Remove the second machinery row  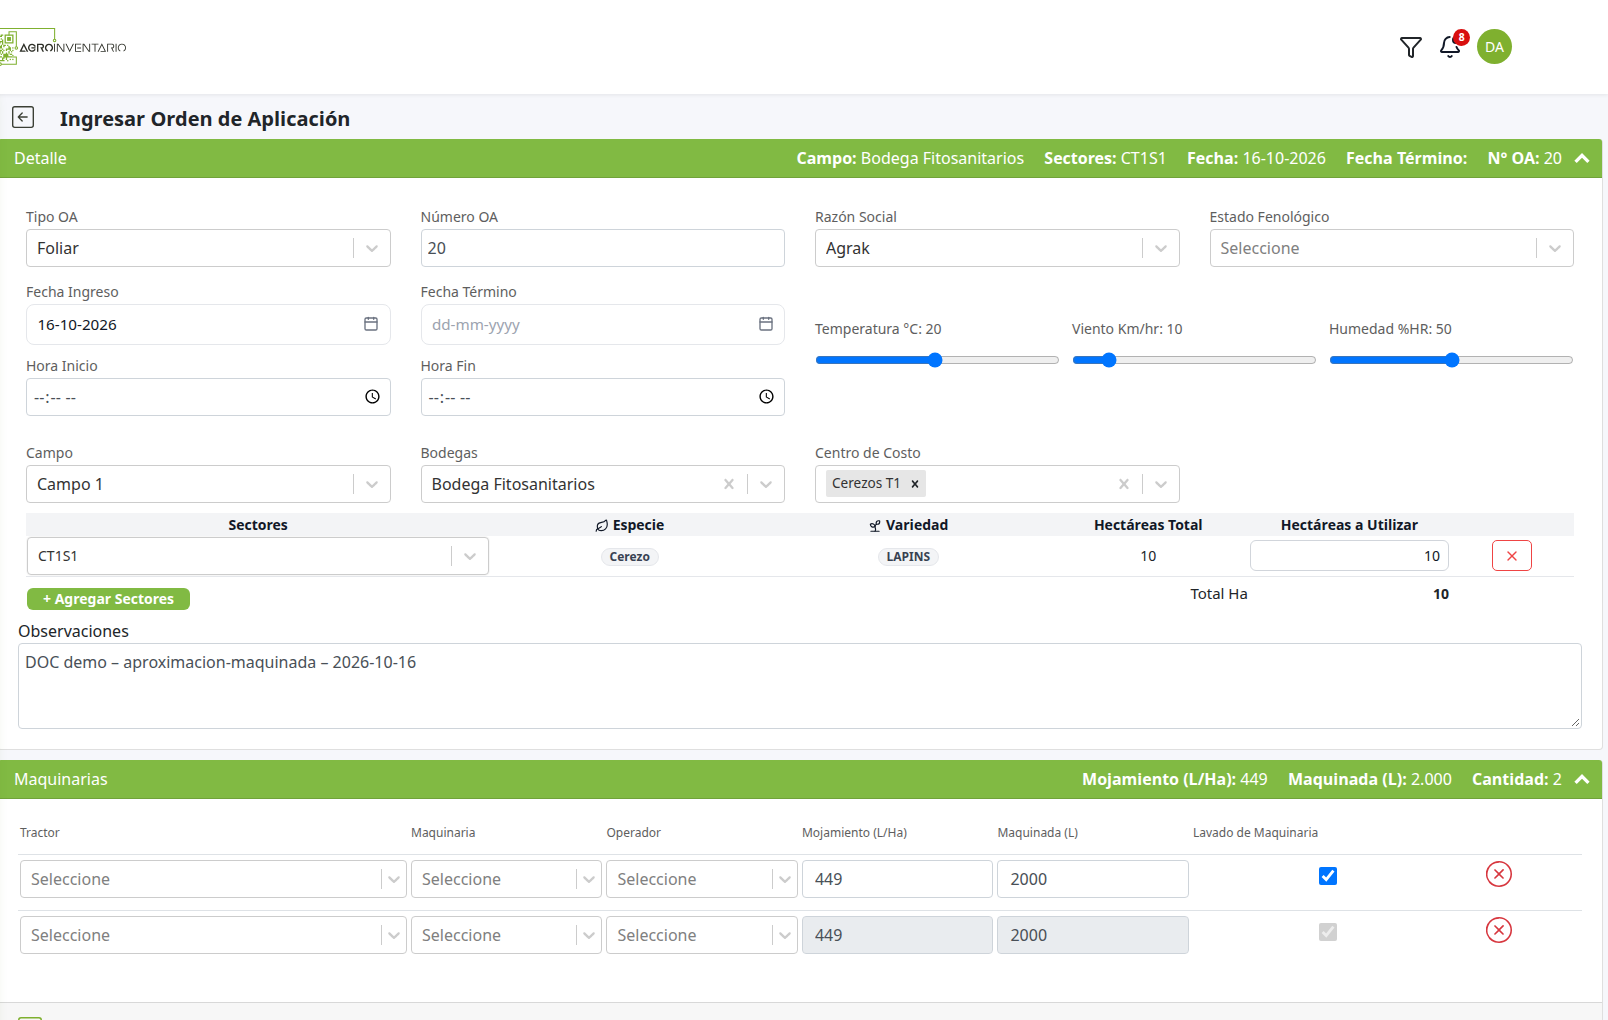(x=1498, y=930)
